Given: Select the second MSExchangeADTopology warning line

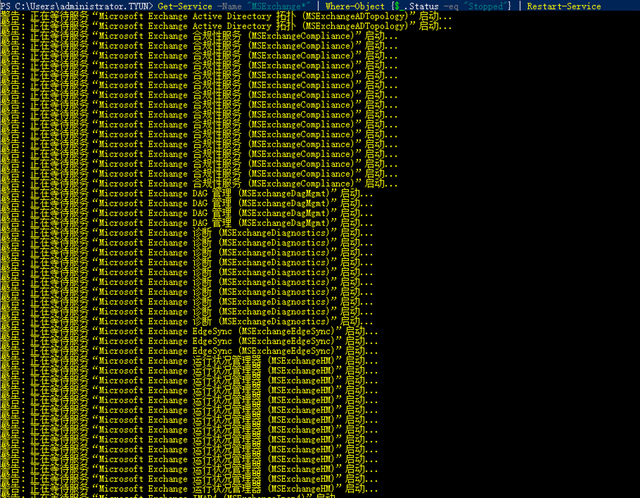Looking at the screenshot, I should click(226, 26).
